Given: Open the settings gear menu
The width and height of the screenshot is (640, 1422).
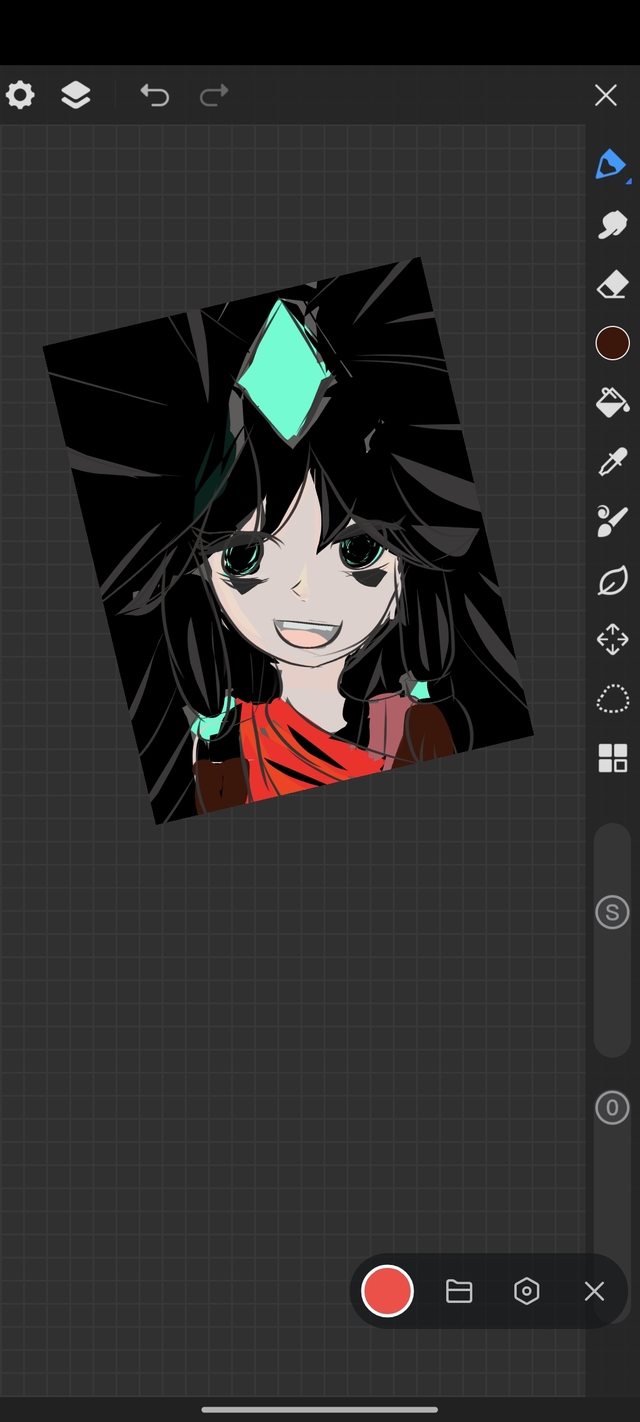Looking at the screenshot, I should click(x=20, y=95).
